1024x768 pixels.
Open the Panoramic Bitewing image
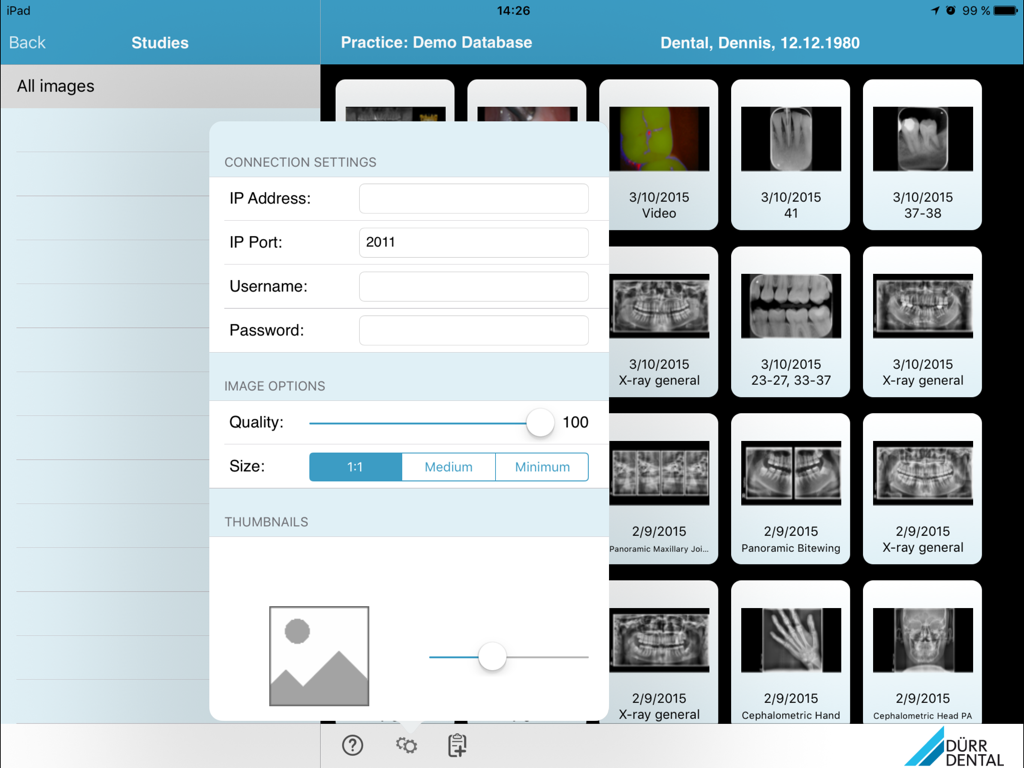pos(790,487)
